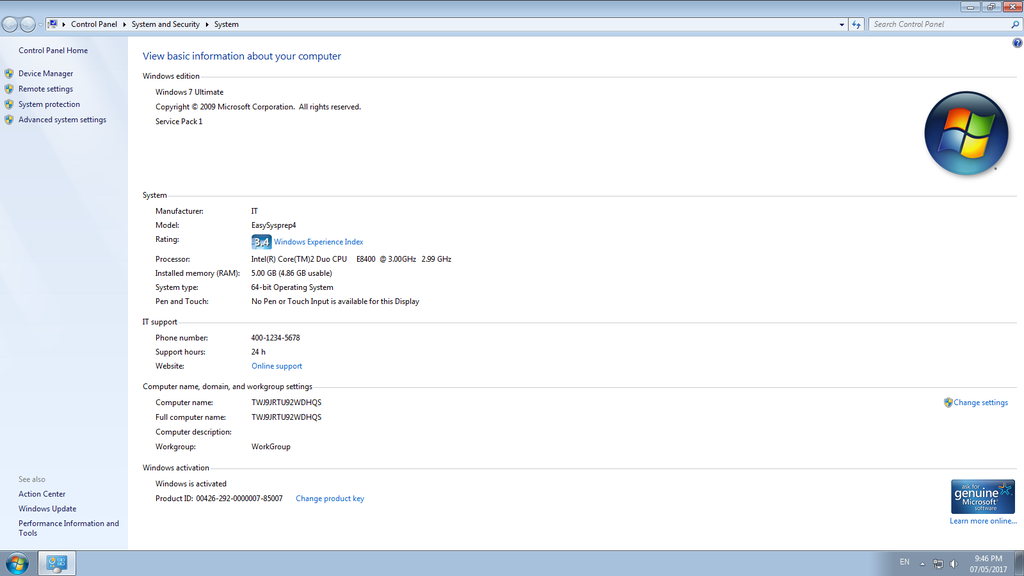1024x576 pixels.
Task: Click the 64-bit Operating System text
Action: (292, 287)
